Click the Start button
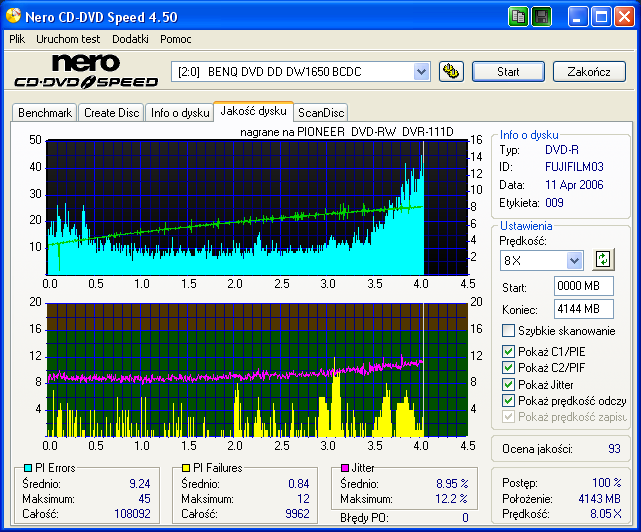641x532 pixels. (x=508, y=72)
